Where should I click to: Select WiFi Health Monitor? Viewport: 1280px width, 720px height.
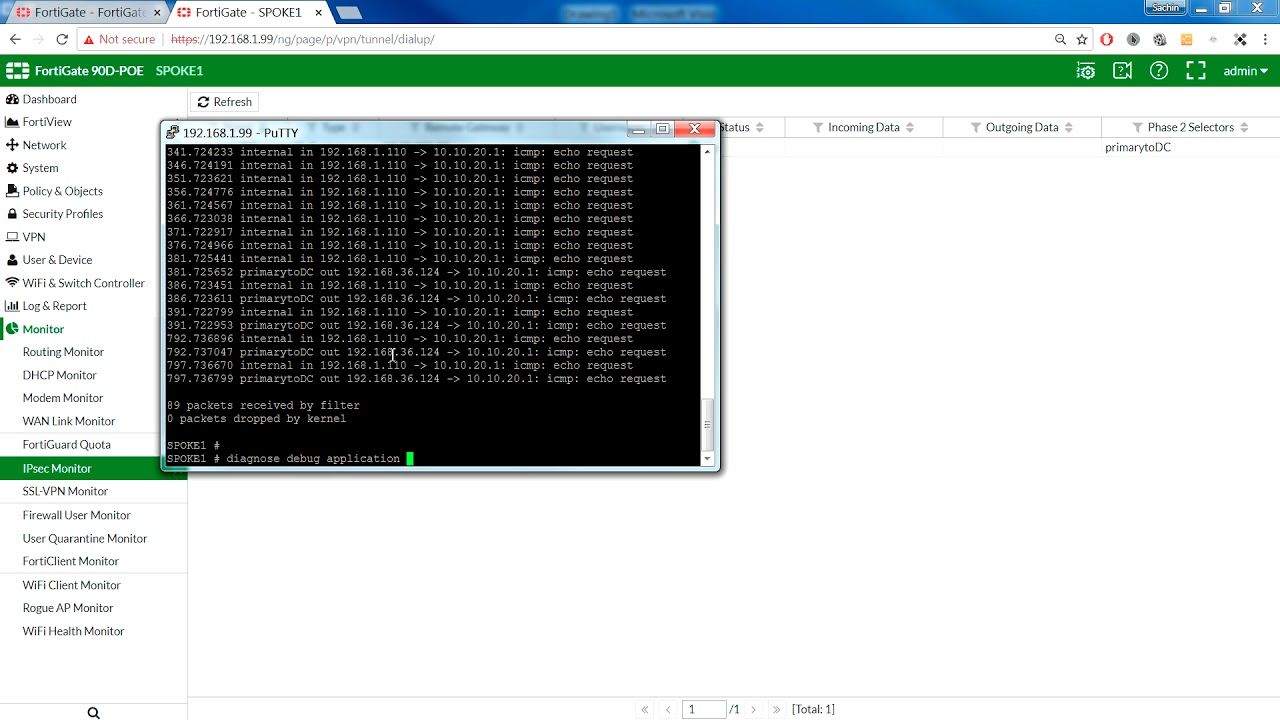[x=74, y=631]
